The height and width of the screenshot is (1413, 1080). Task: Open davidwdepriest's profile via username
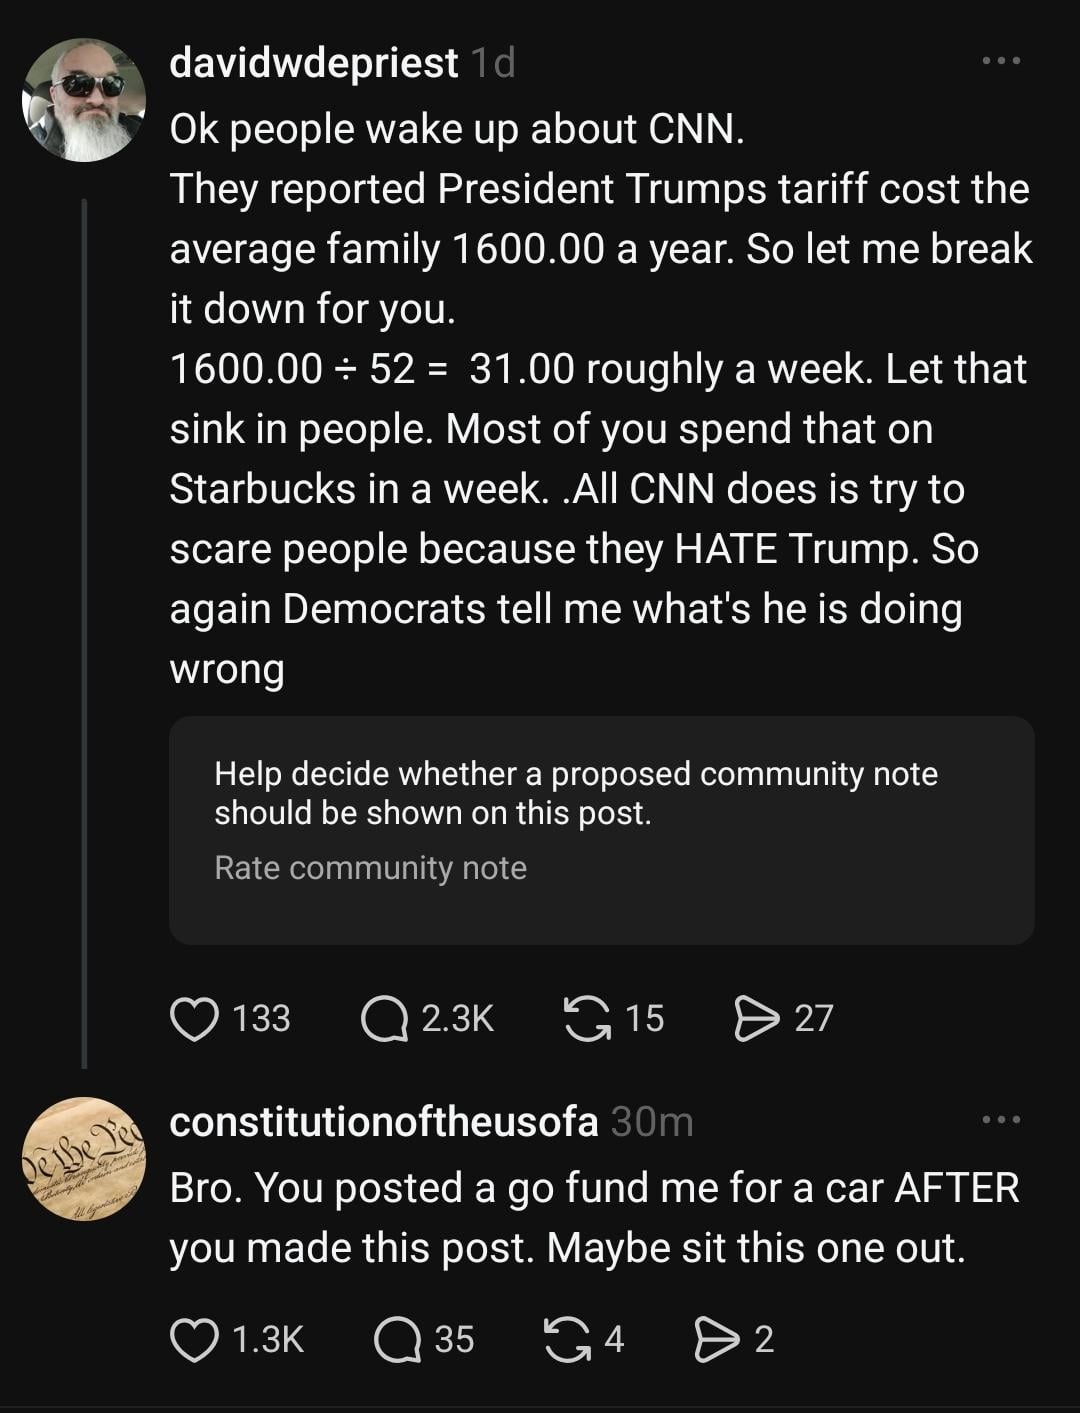click(313, 63)
